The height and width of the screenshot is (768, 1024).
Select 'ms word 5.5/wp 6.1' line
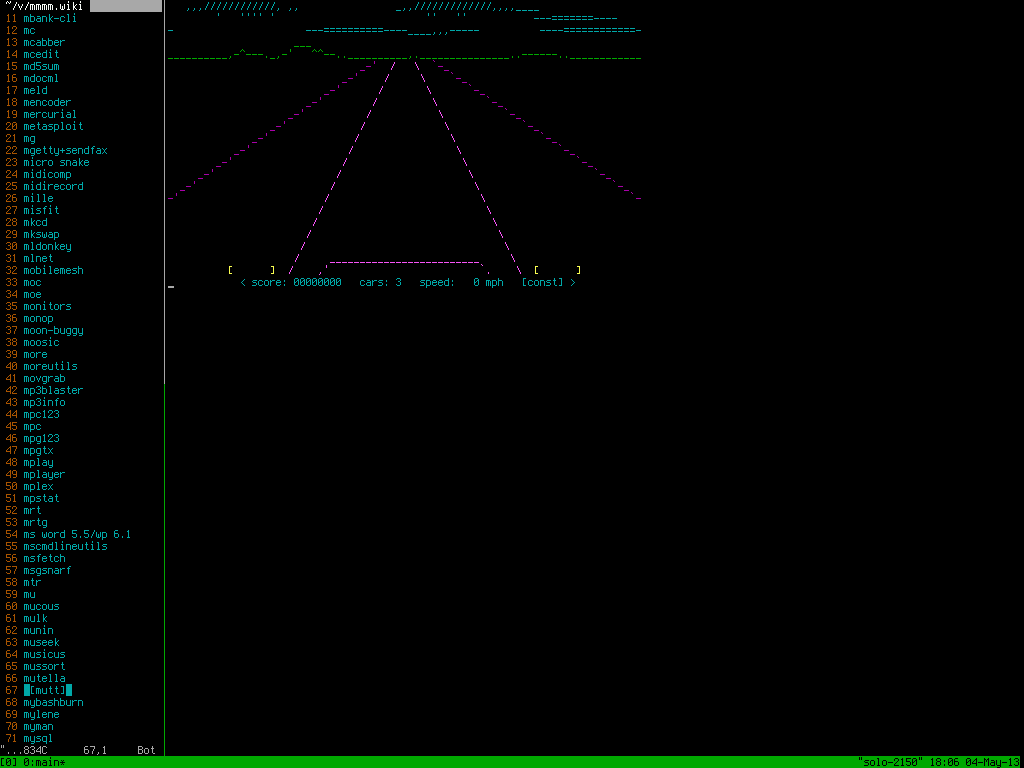pos(77,534)
